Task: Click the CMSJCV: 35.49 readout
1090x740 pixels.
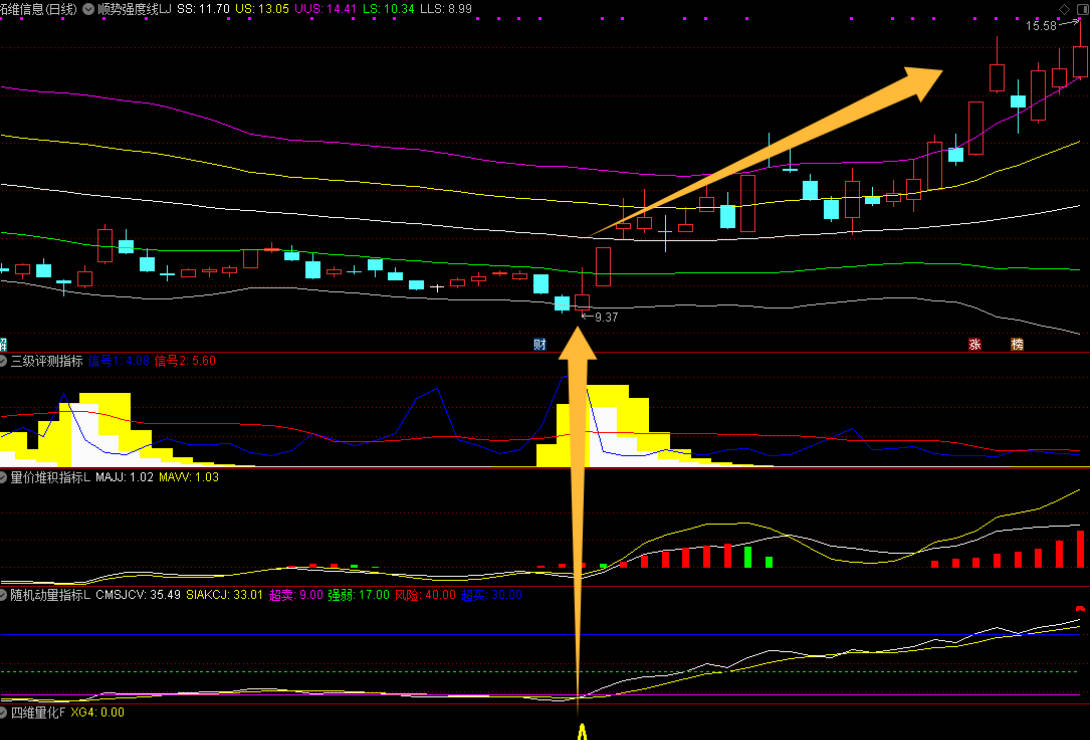Action: pyautogui.click(x=138, y=595)
